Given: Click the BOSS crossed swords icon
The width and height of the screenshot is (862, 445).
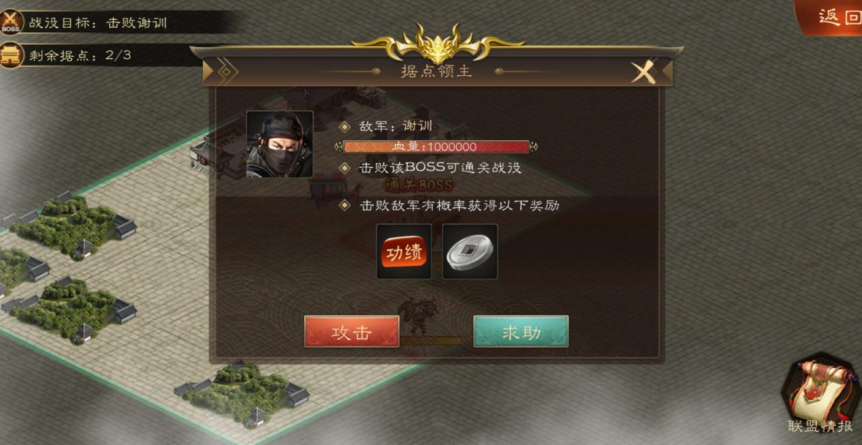Looking at the screenshot, I should tap(11, 22).
